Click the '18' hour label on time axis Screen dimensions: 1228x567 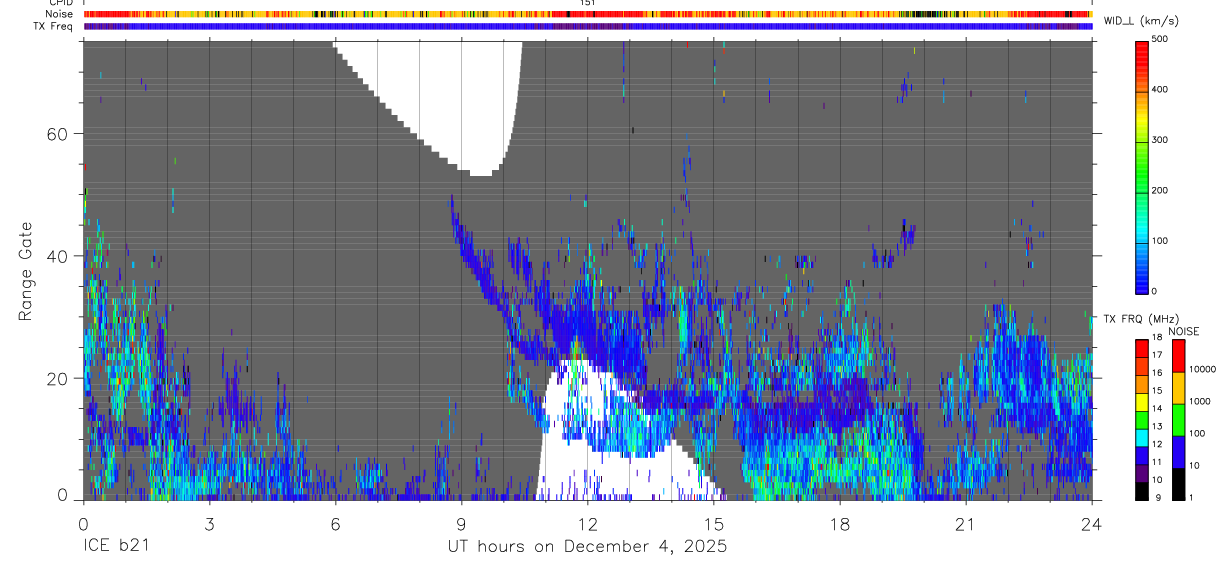click(840, 523)
